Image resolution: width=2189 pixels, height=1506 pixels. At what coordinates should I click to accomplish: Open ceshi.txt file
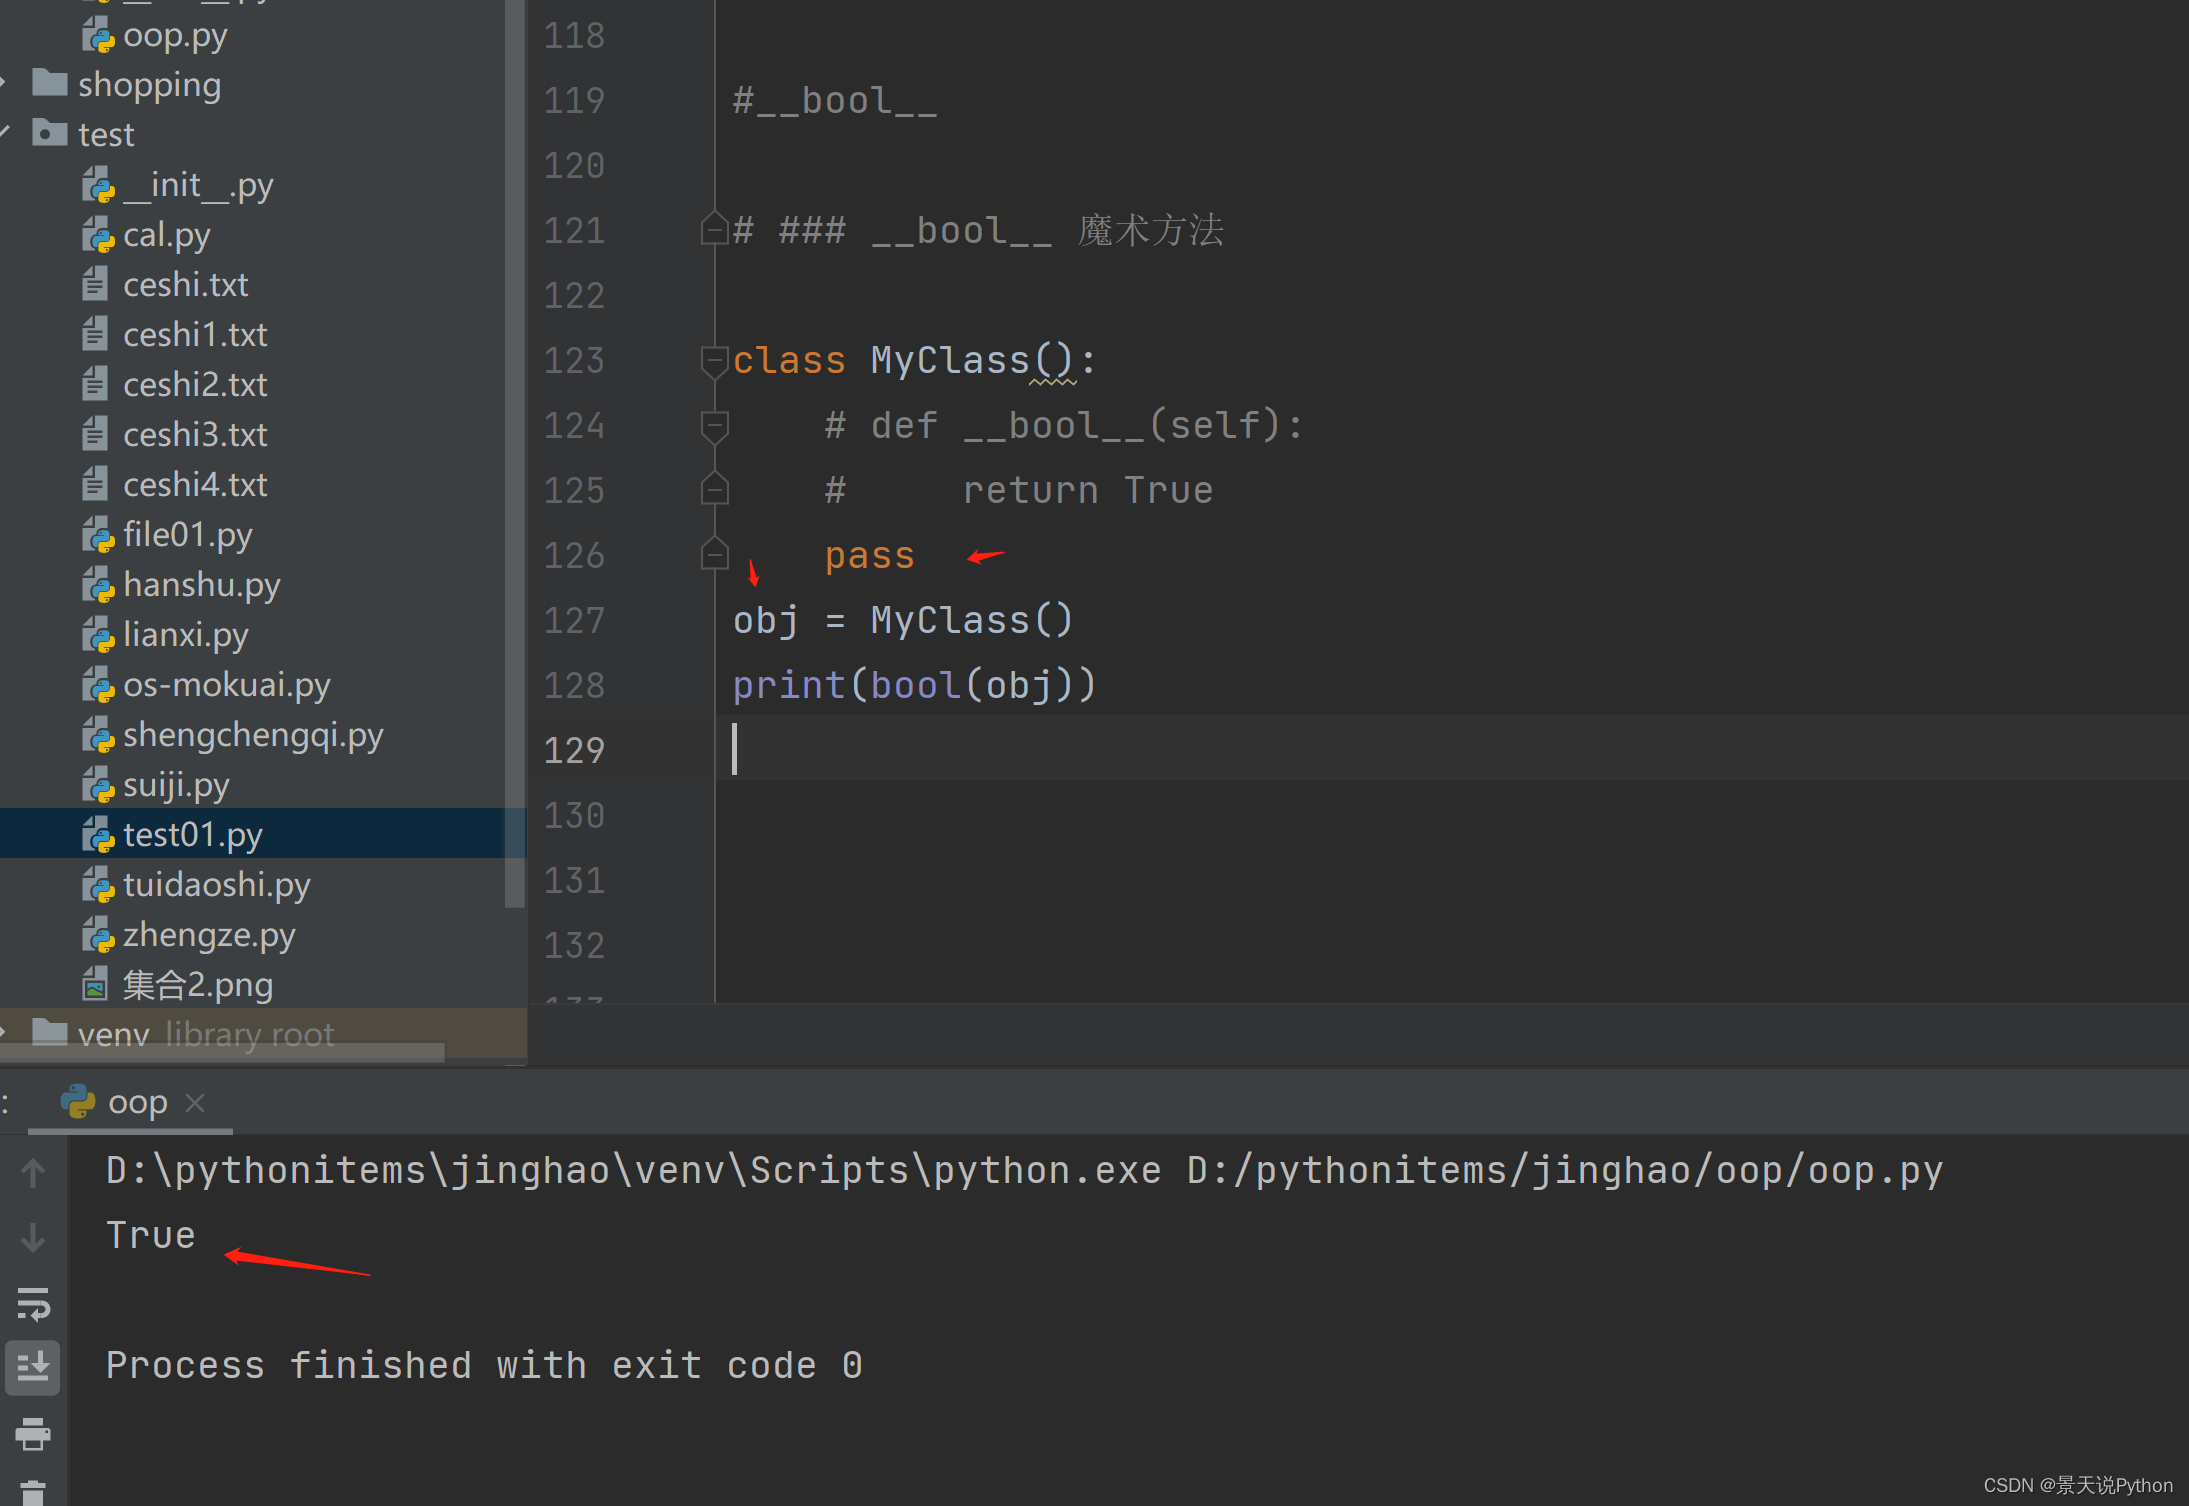click(x=185, y=285)
